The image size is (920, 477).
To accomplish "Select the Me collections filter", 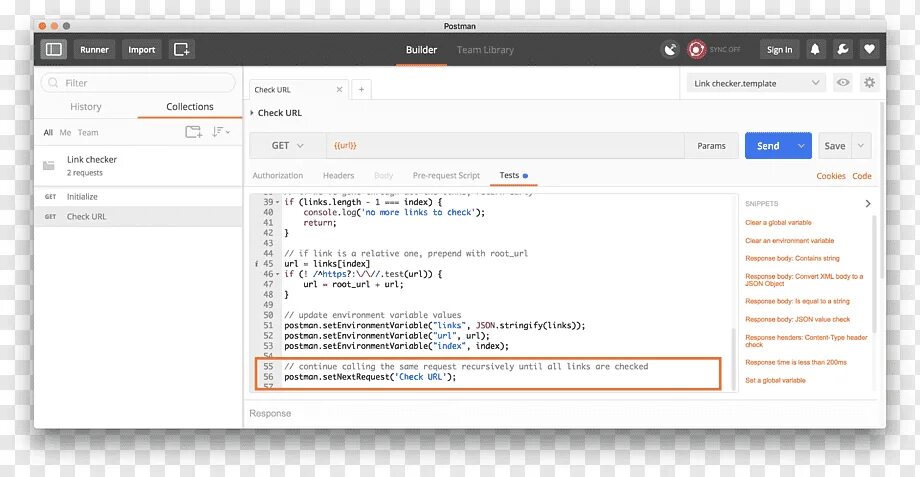I will [65, 133].
